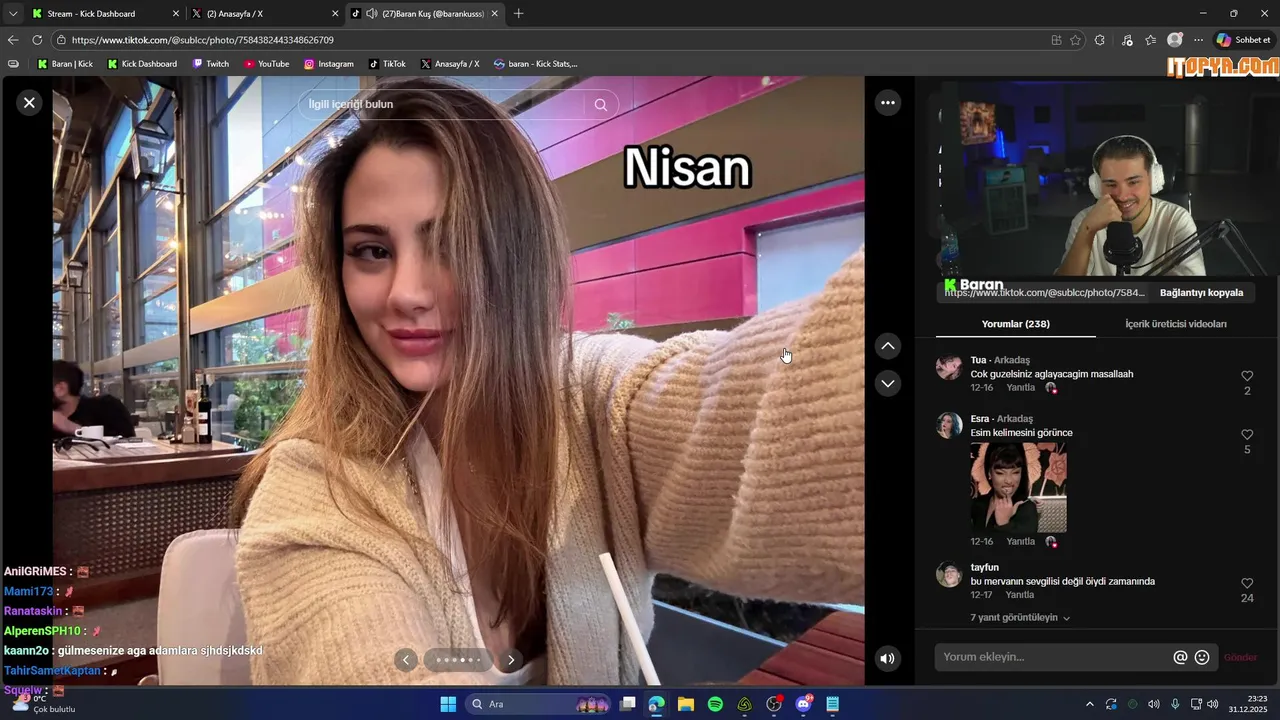Open Spotify from the taskbar
The width and height of the screenshot is (1280, 720).
pyautogui.click(x=715, y=704)
